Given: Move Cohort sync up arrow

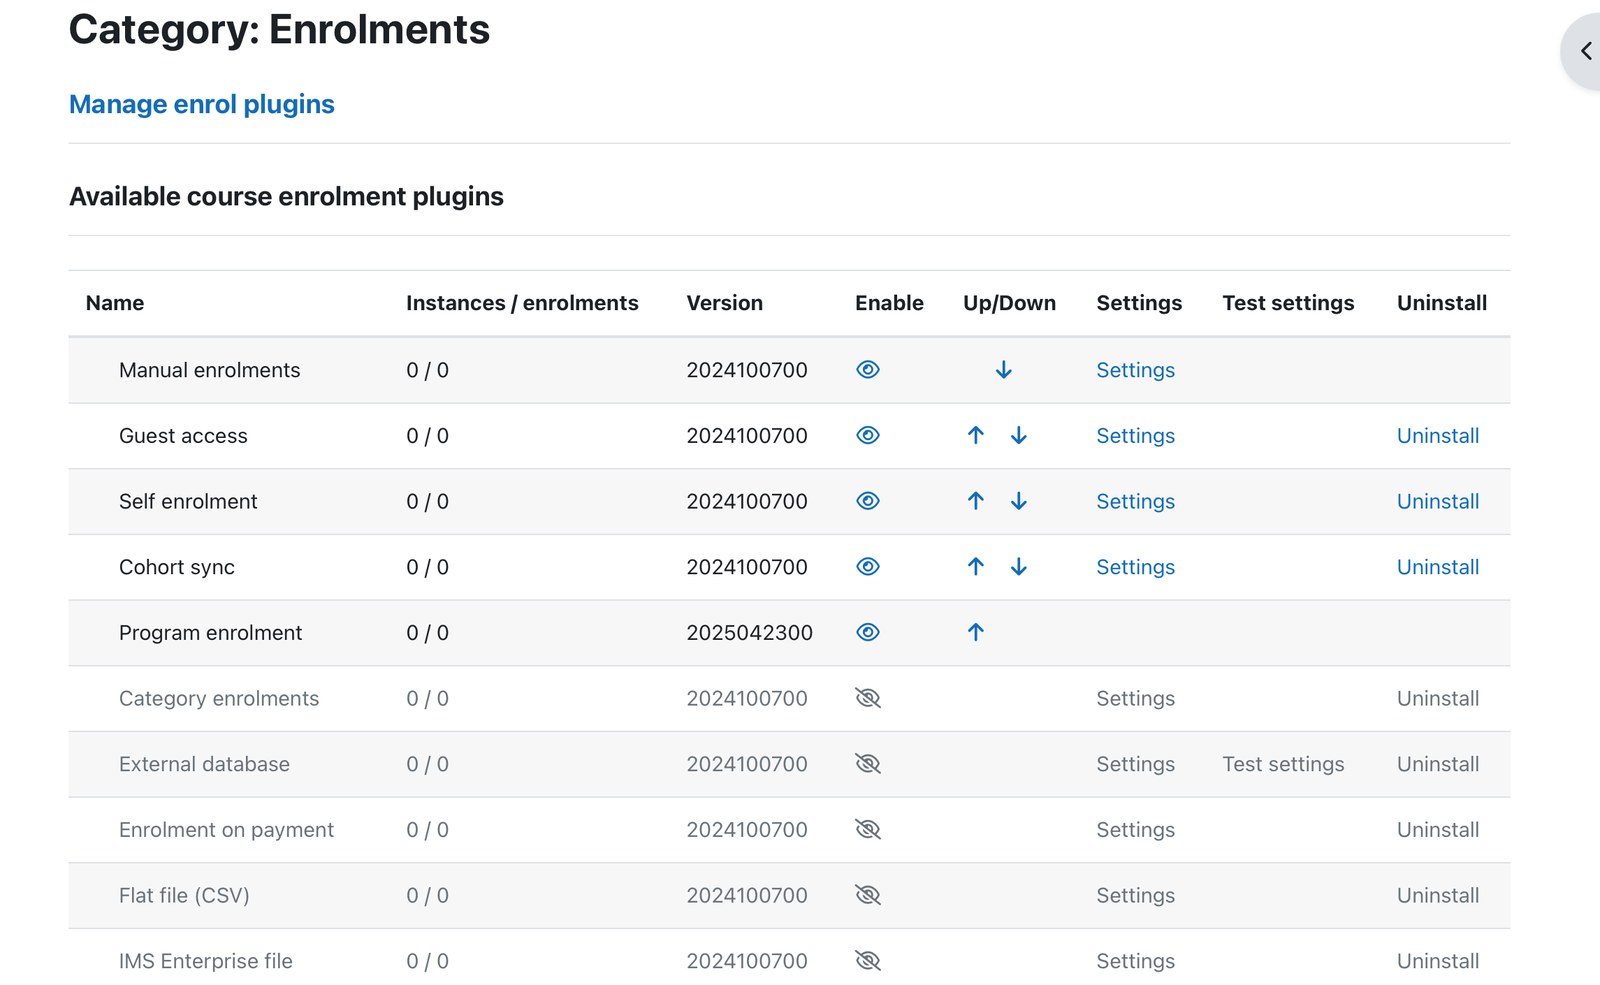Looking at the screenshot, I should tap(976, 567).
